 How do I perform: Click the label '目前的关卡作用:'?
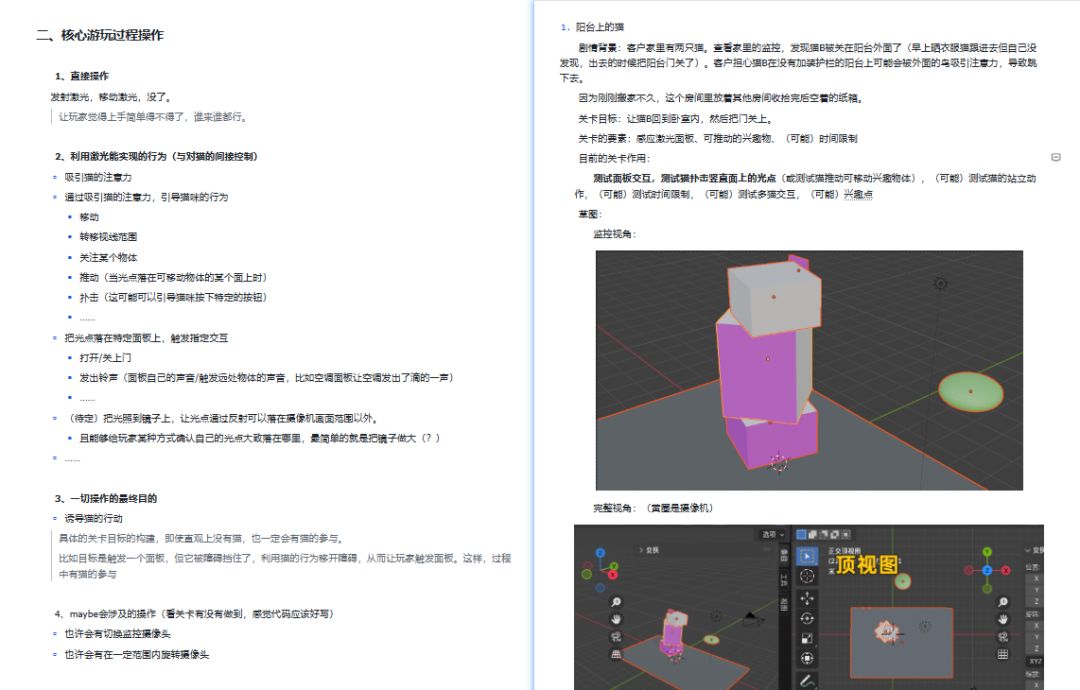click(x=614, y=158)
